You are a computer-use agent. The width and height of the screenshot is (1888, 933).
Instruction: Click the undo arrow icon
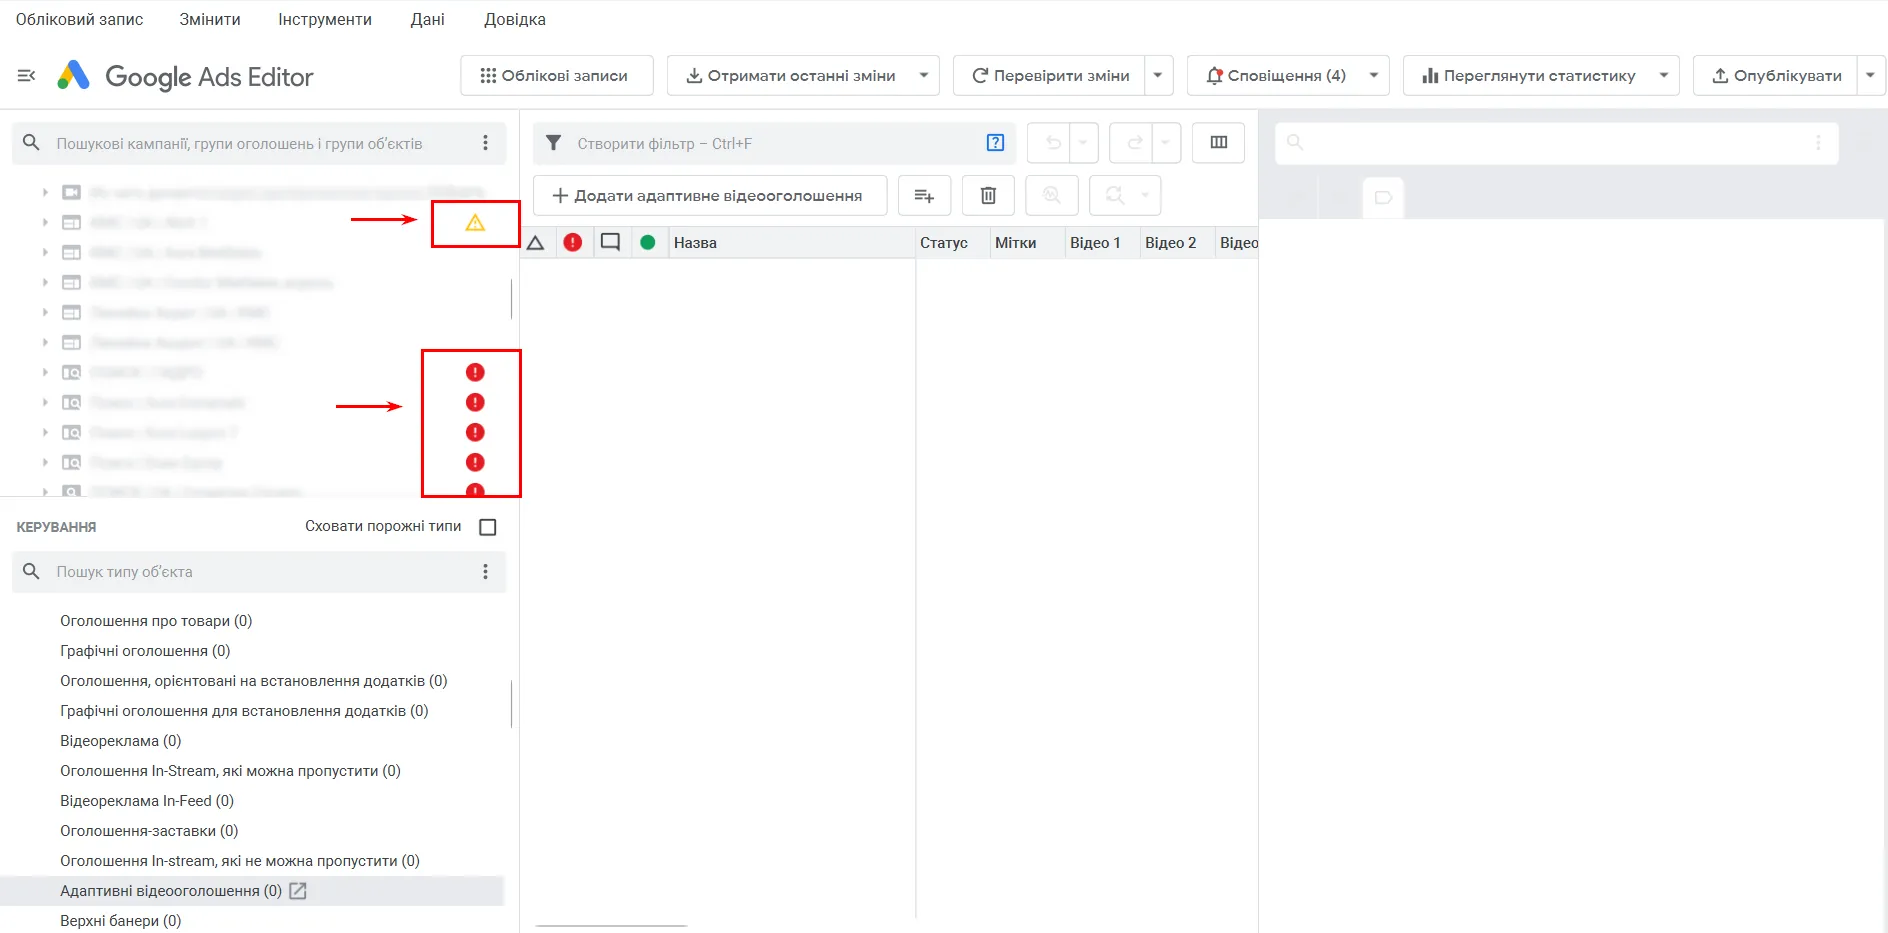coord(1052,143)
